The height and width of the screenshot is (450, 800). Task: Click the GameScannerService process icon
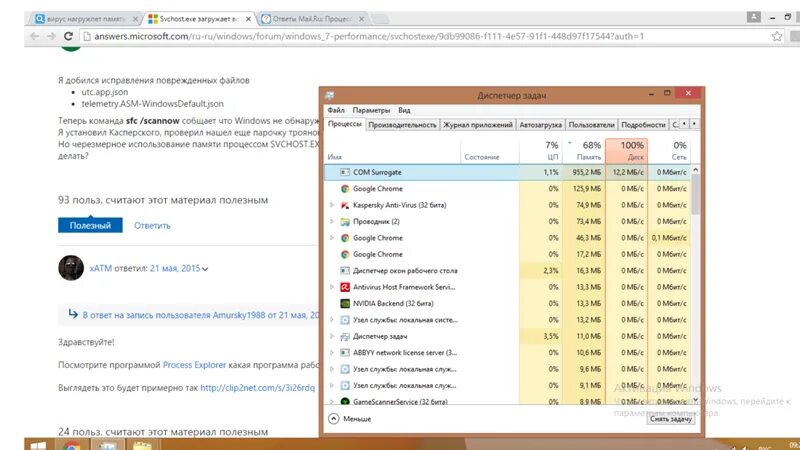[x=345, y=402]
